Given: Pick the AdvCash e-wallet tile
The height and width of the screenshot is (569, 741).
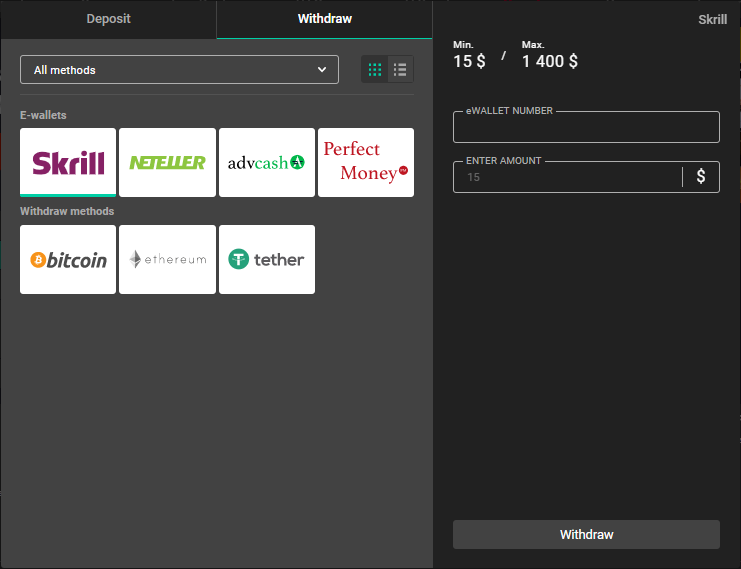Looking at the screenshot, I should pyautogui.click(x=267, y=162).
